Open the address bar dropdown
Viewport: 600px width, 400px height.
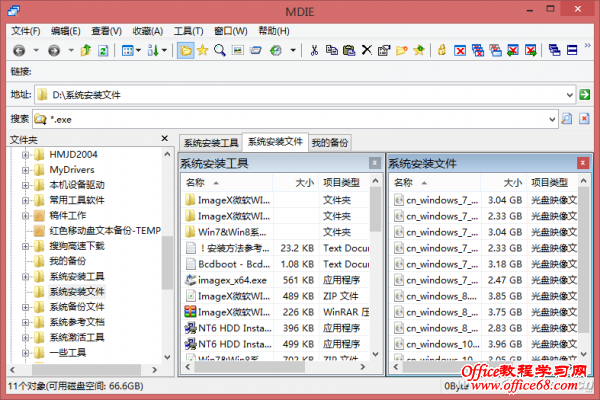(x=570, y=95)
